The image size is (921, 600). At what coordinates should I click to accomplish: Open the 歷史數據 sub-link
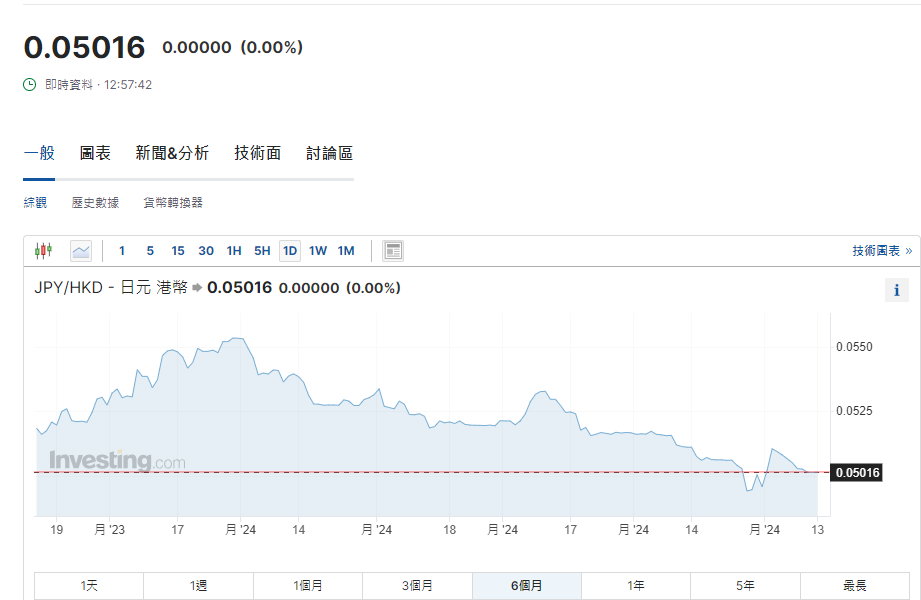point(95,203)
